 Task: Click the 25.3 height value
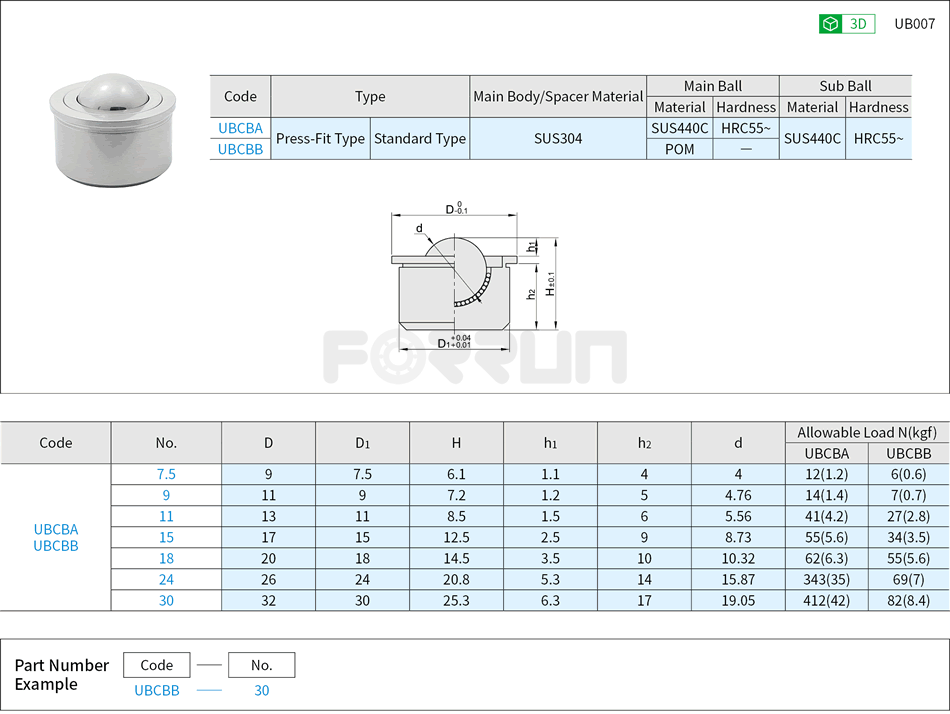point(456,601)
